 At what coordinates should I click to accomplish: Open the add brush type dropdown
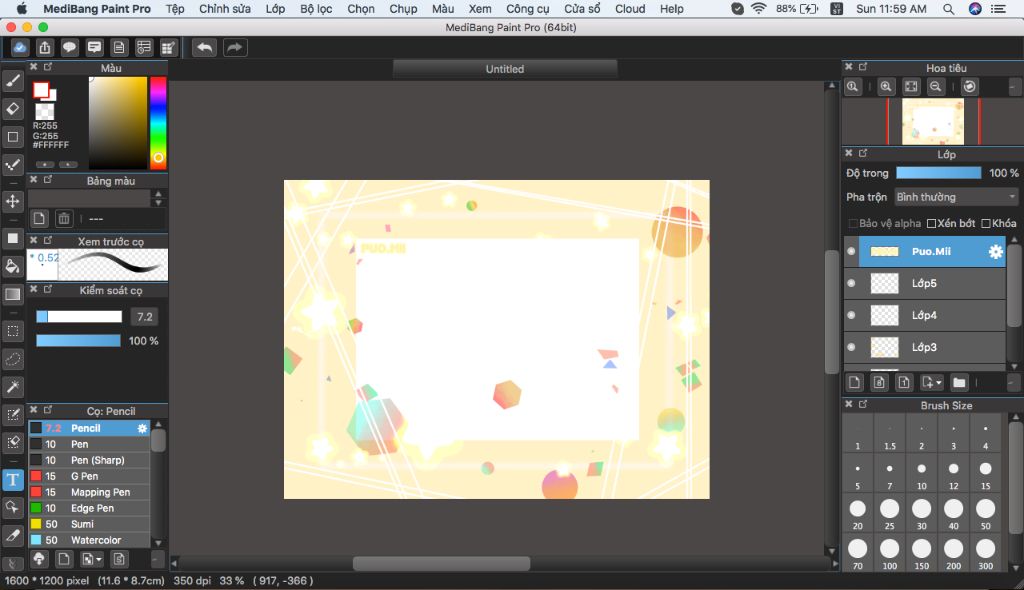[x=92, y=559]
